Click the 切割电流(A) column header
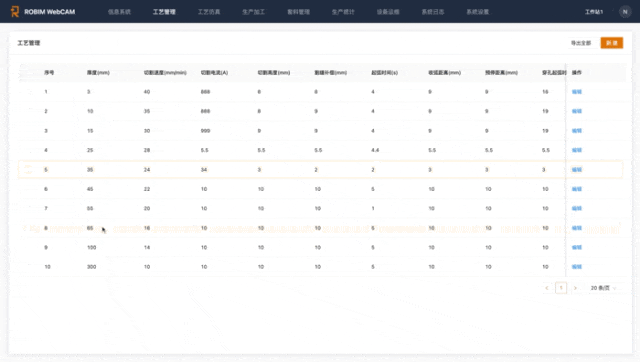 tap(214, 73)
